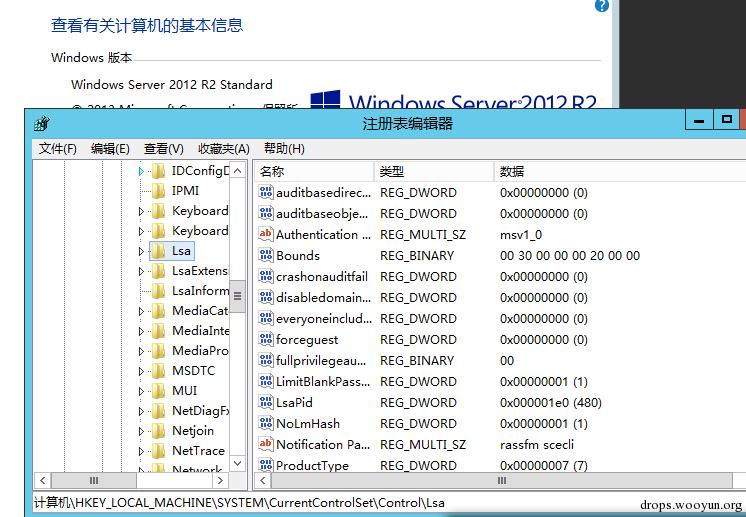The height and width of the screenshot is (517, 746).
Task: Click the IPMI folder icon
Action: [x=158, y=190]
